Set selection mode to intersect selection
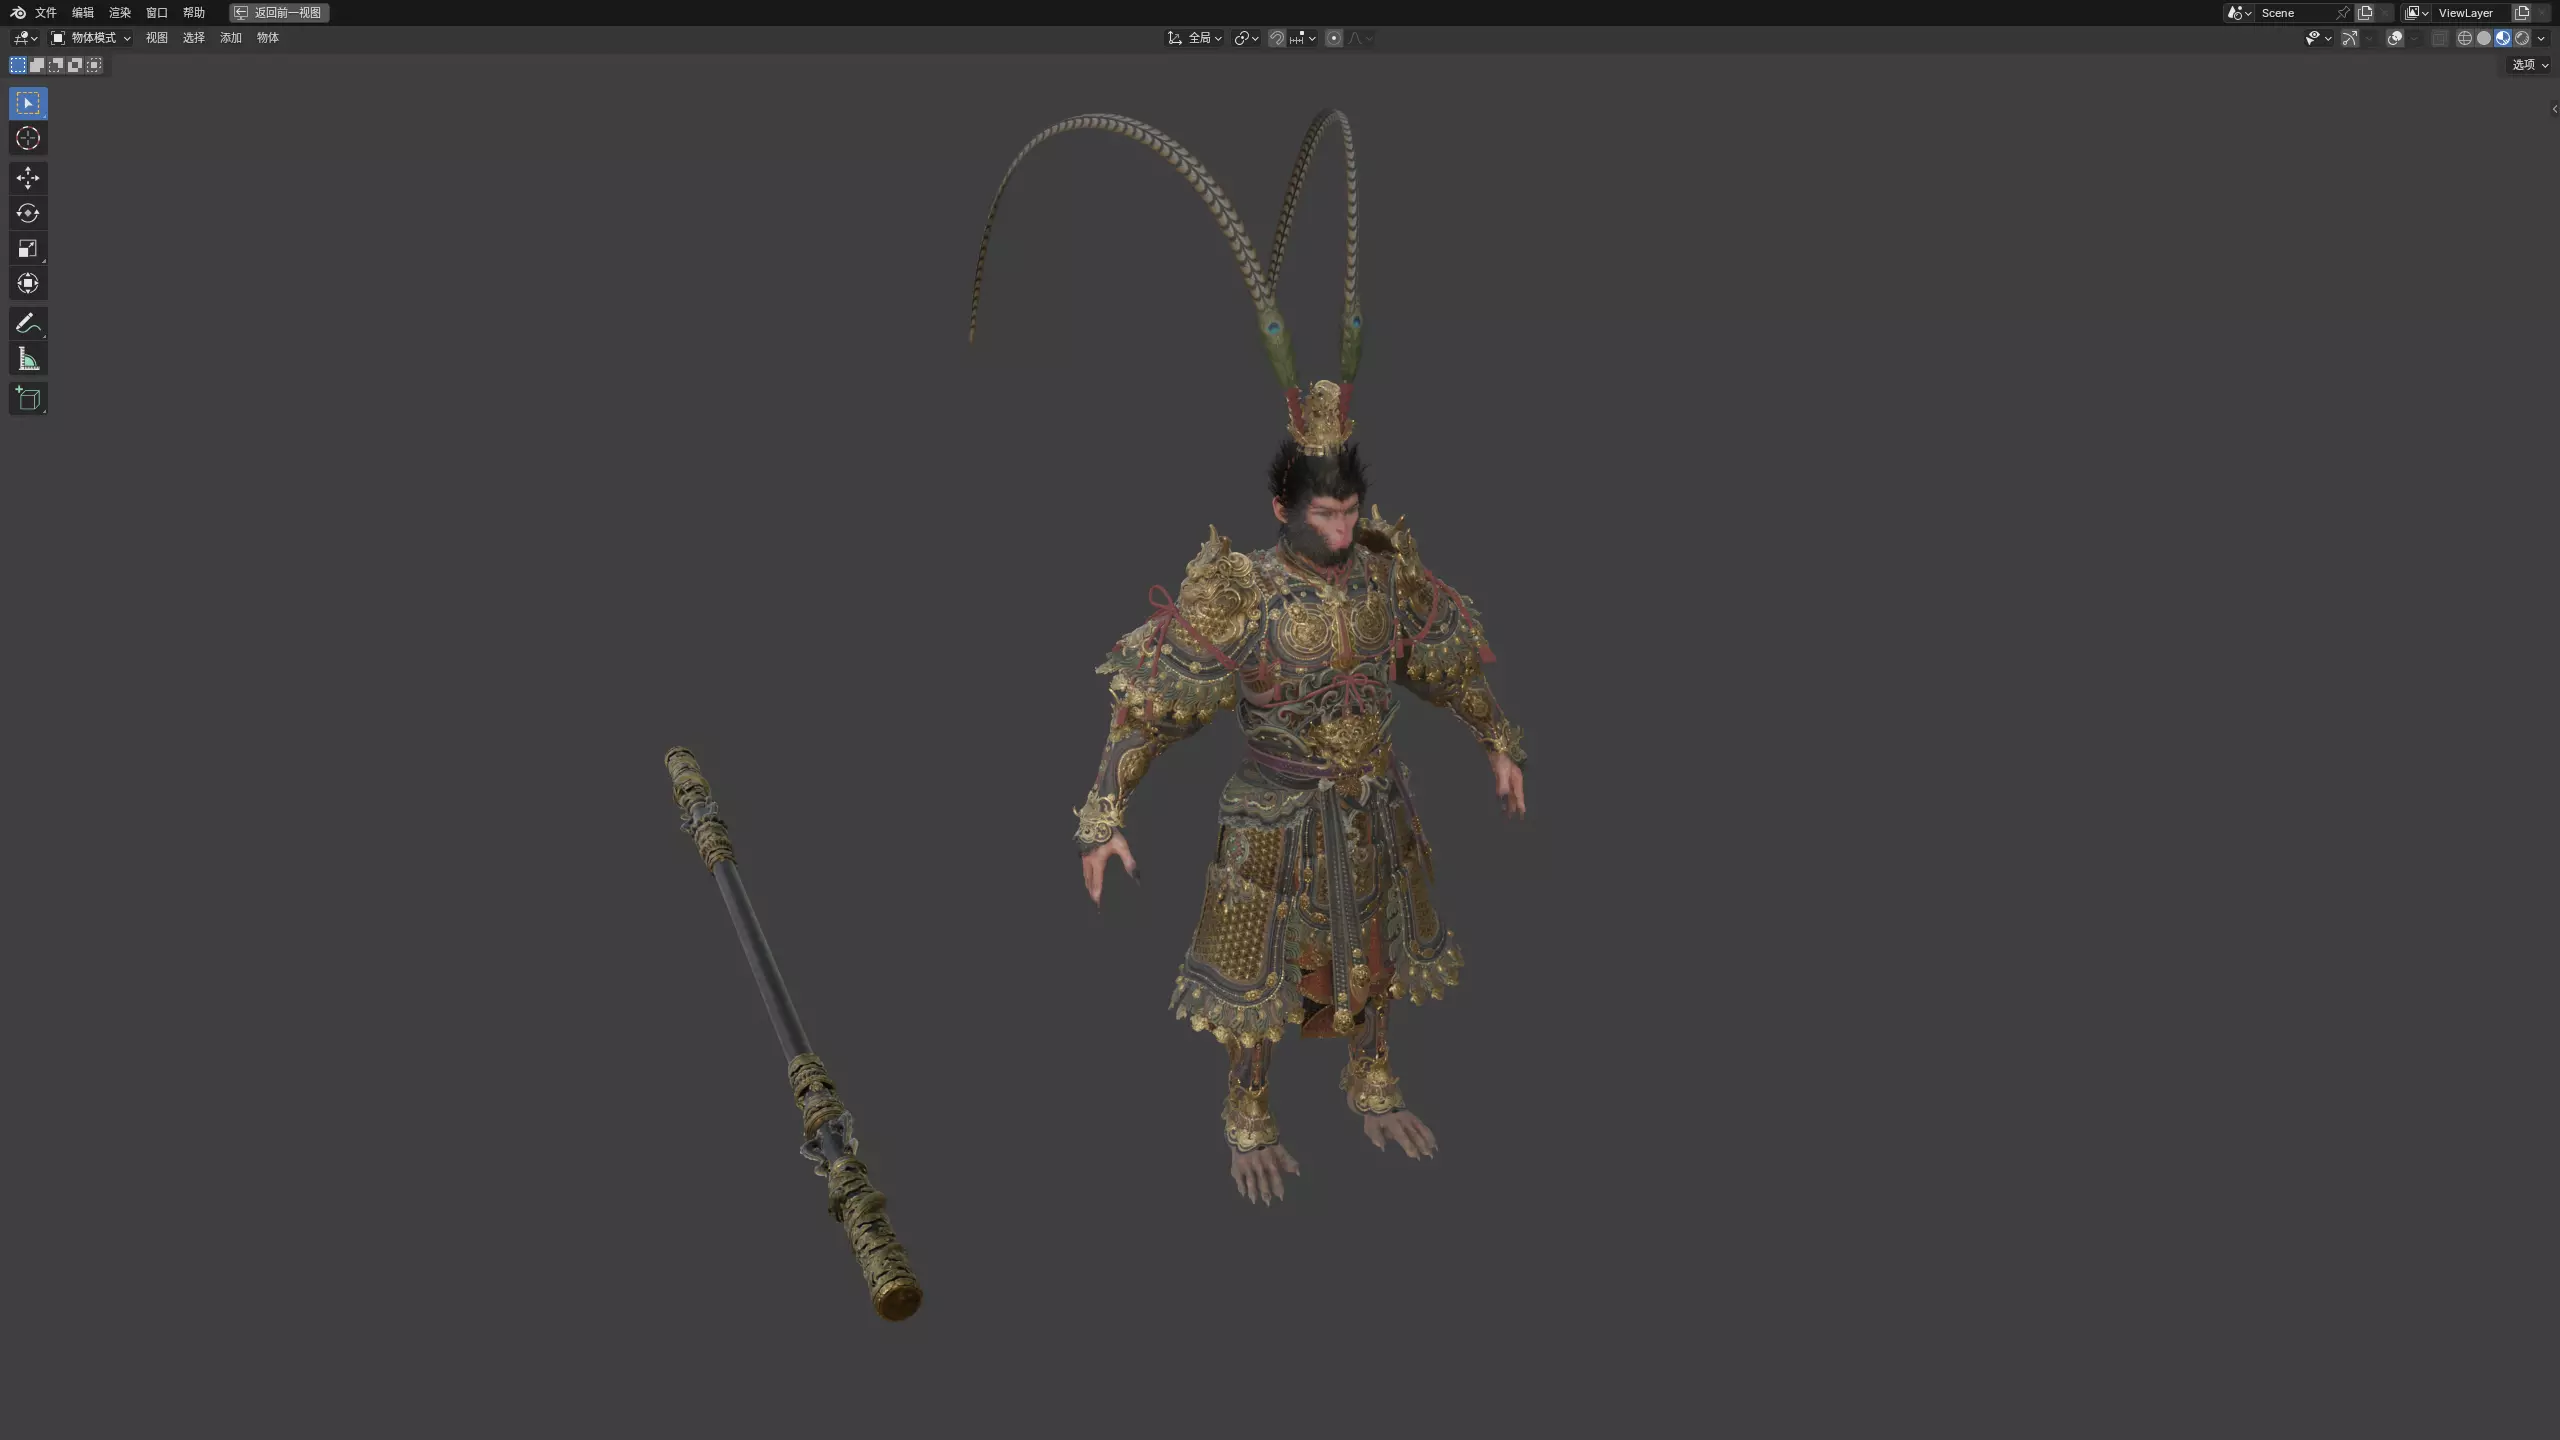 pyautogui.click(x=94, y=65)
